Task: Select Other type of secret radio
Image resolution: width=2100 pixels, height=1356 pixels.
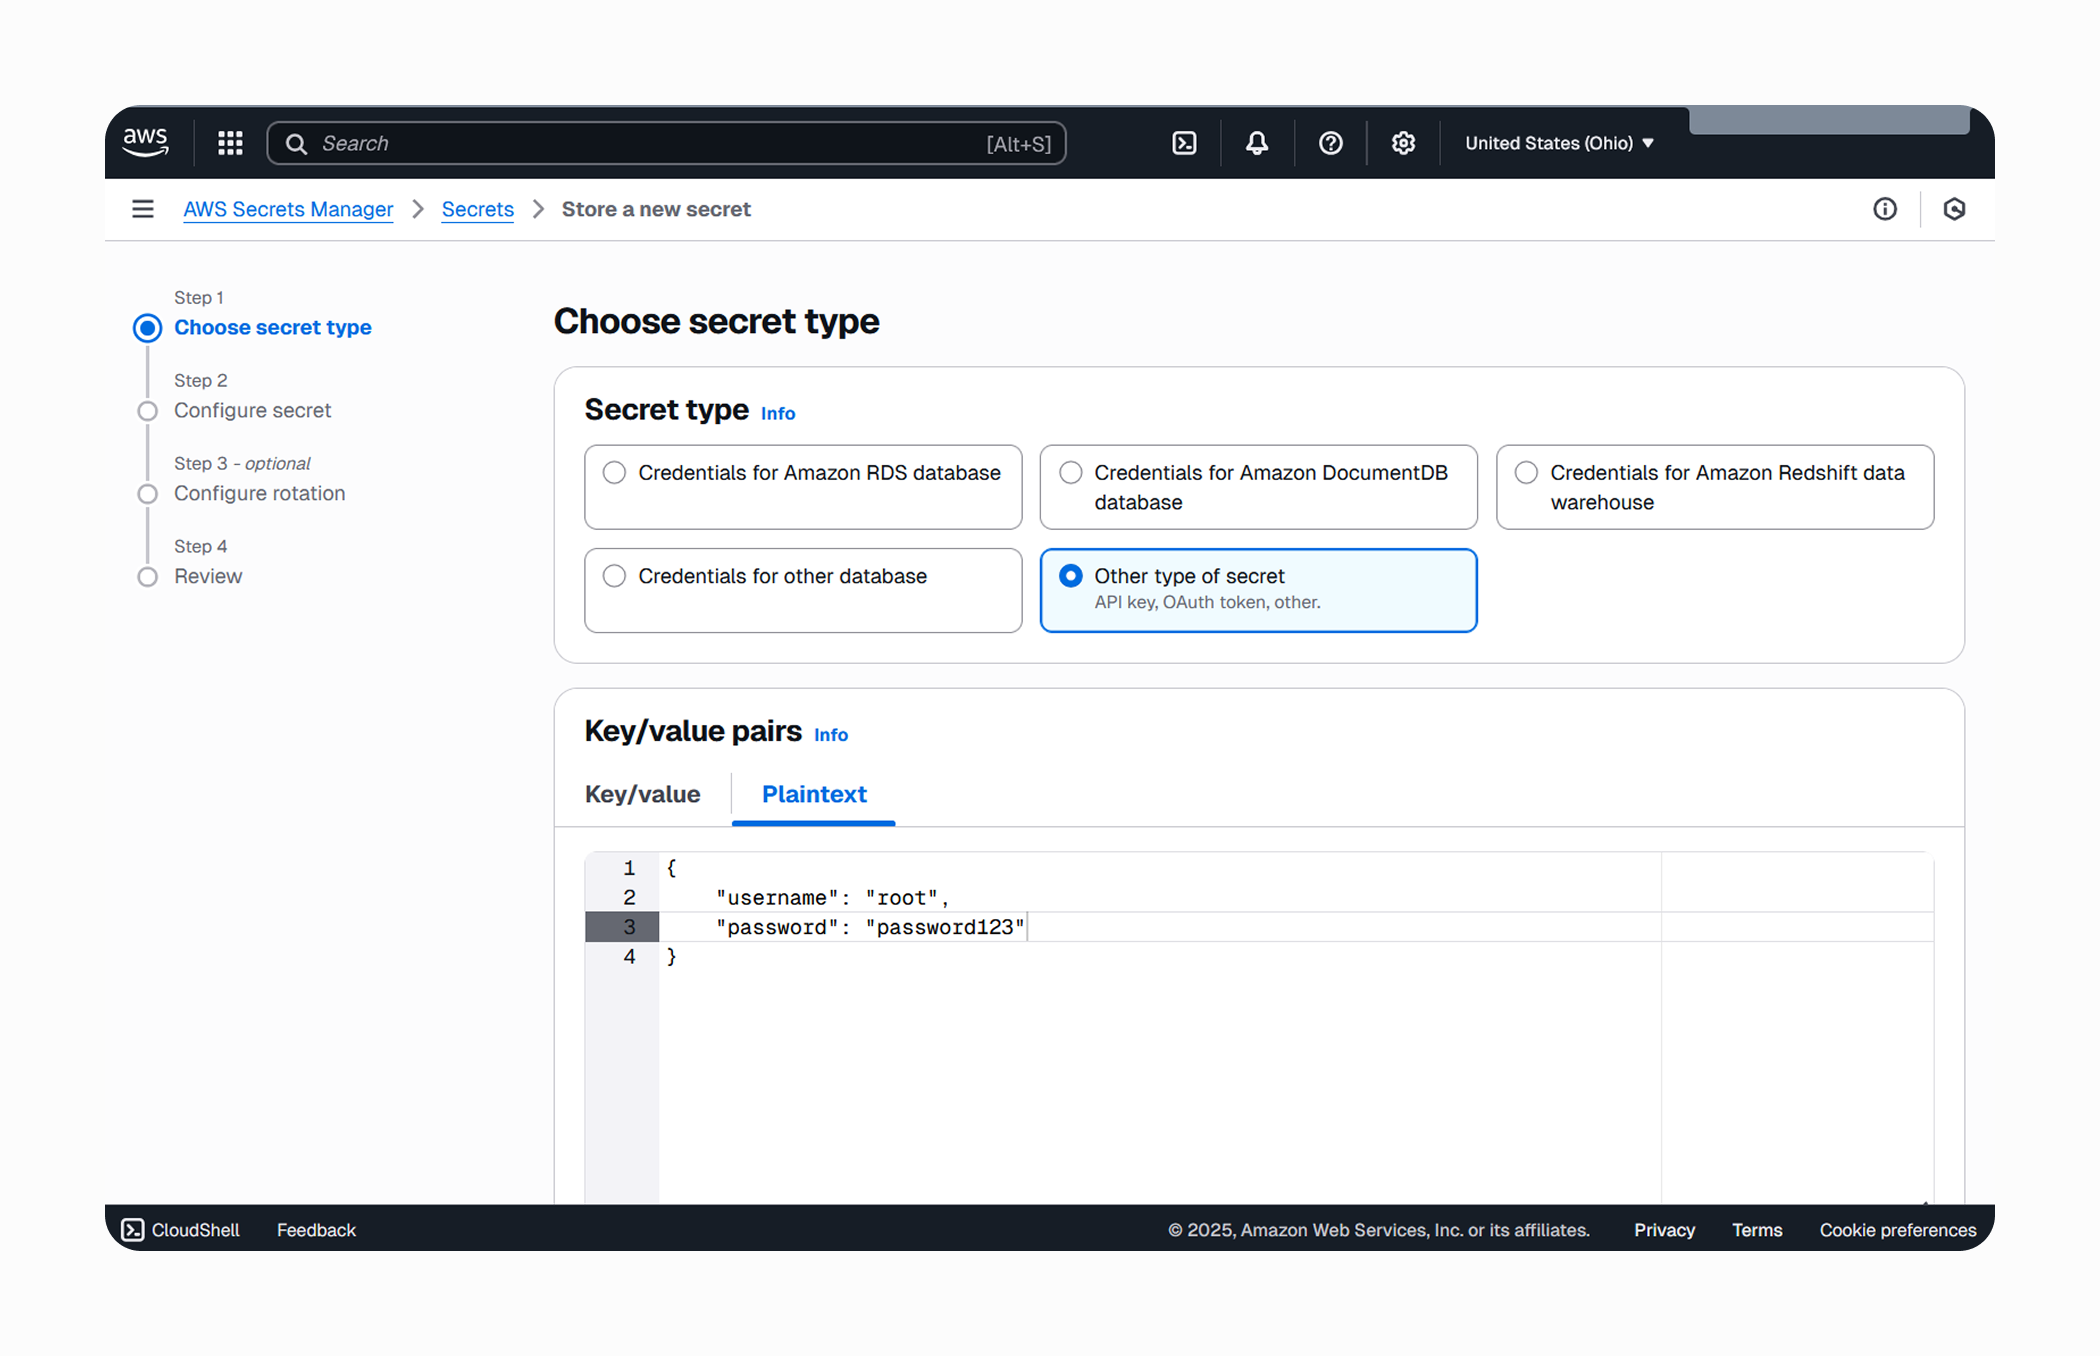Action: click(1070, 576)
